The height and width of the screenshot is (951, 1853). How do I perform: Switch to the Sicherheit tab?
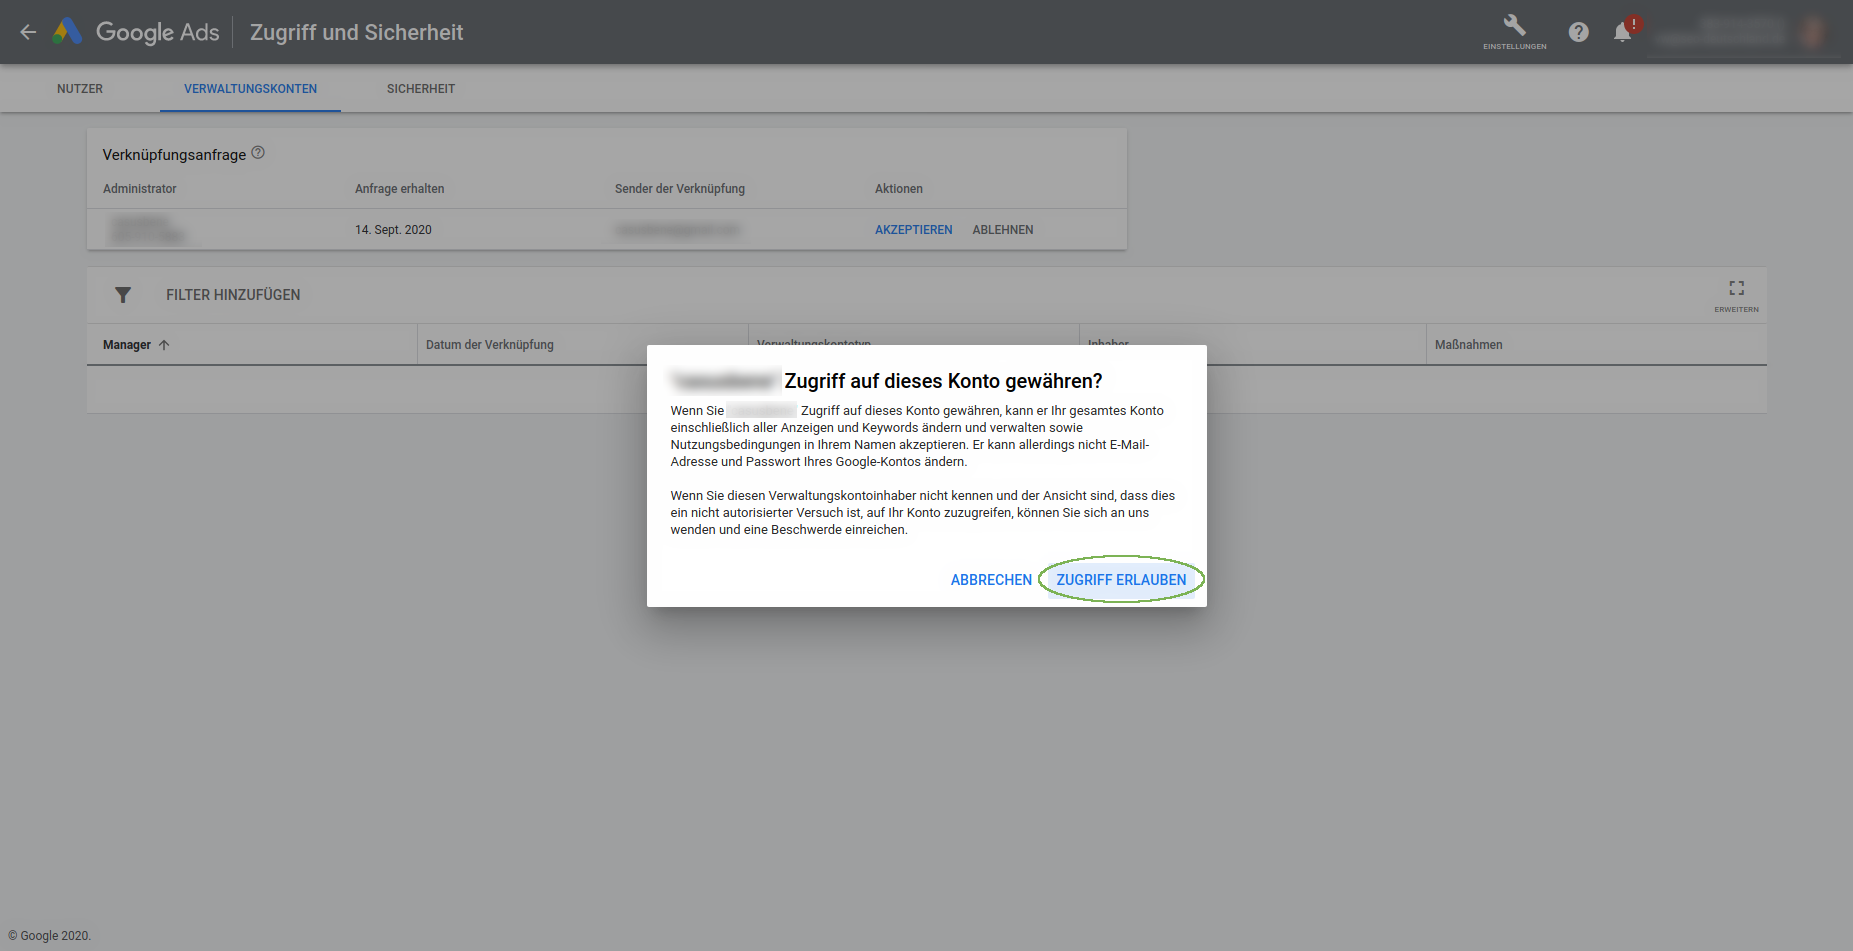pos(420,89)
